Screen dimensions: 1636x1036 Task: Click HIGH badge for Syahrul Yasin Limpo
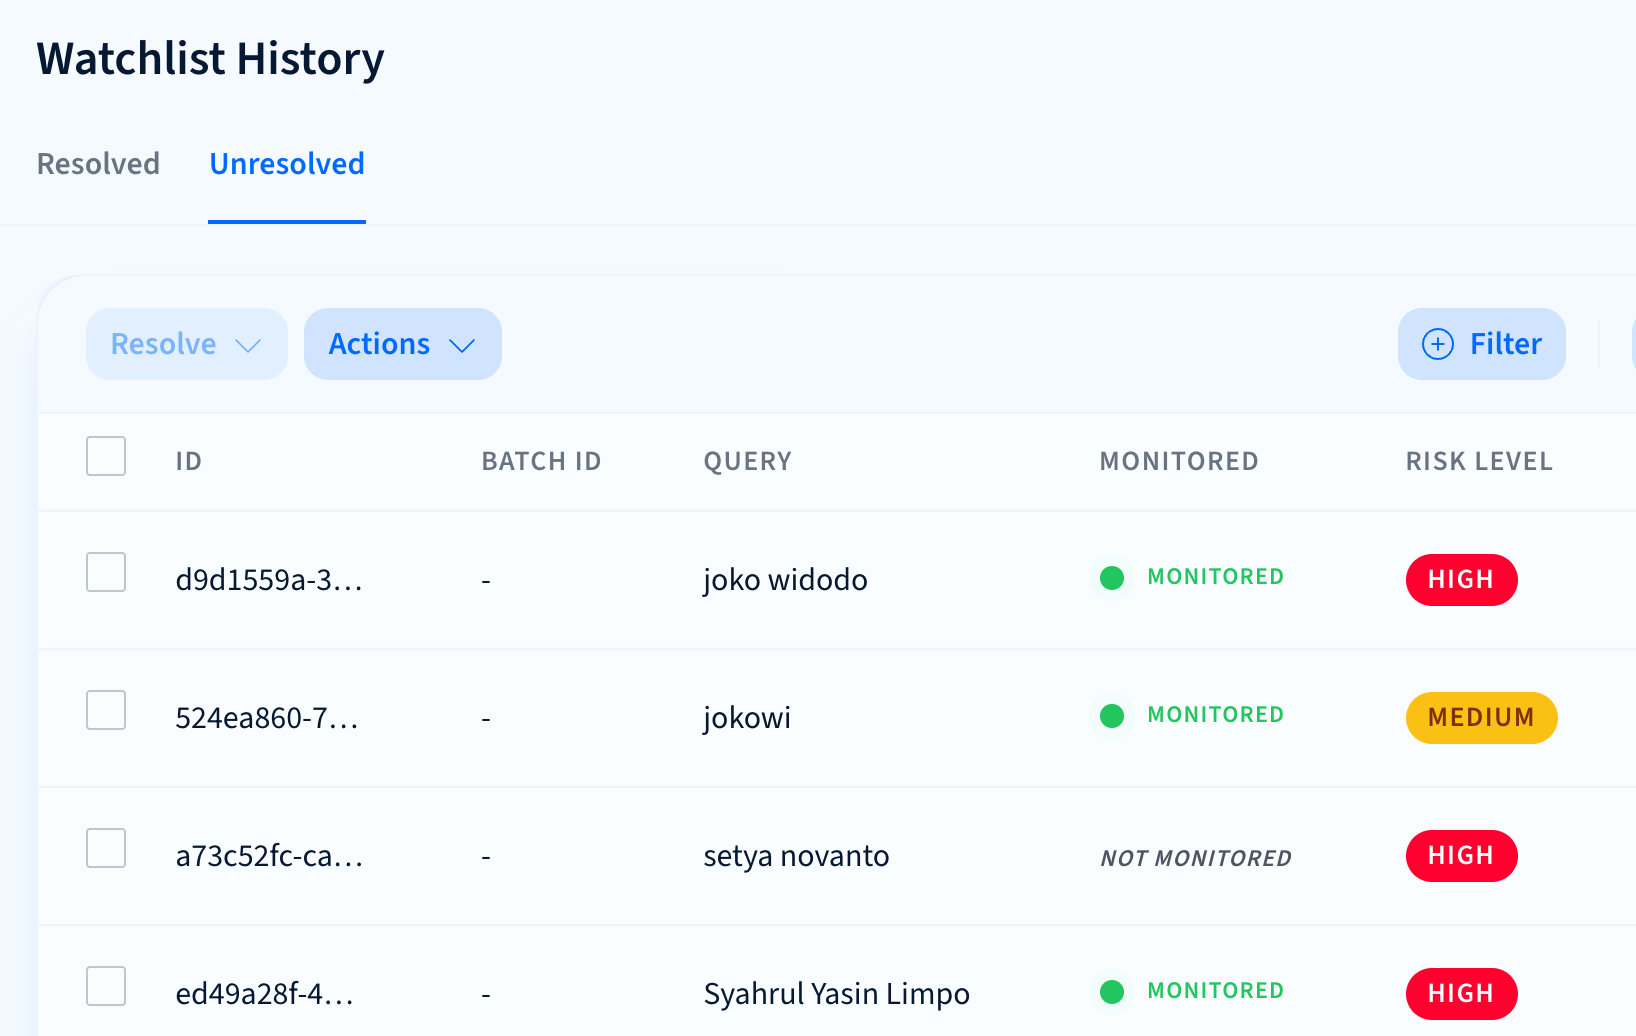point(1462,994)
